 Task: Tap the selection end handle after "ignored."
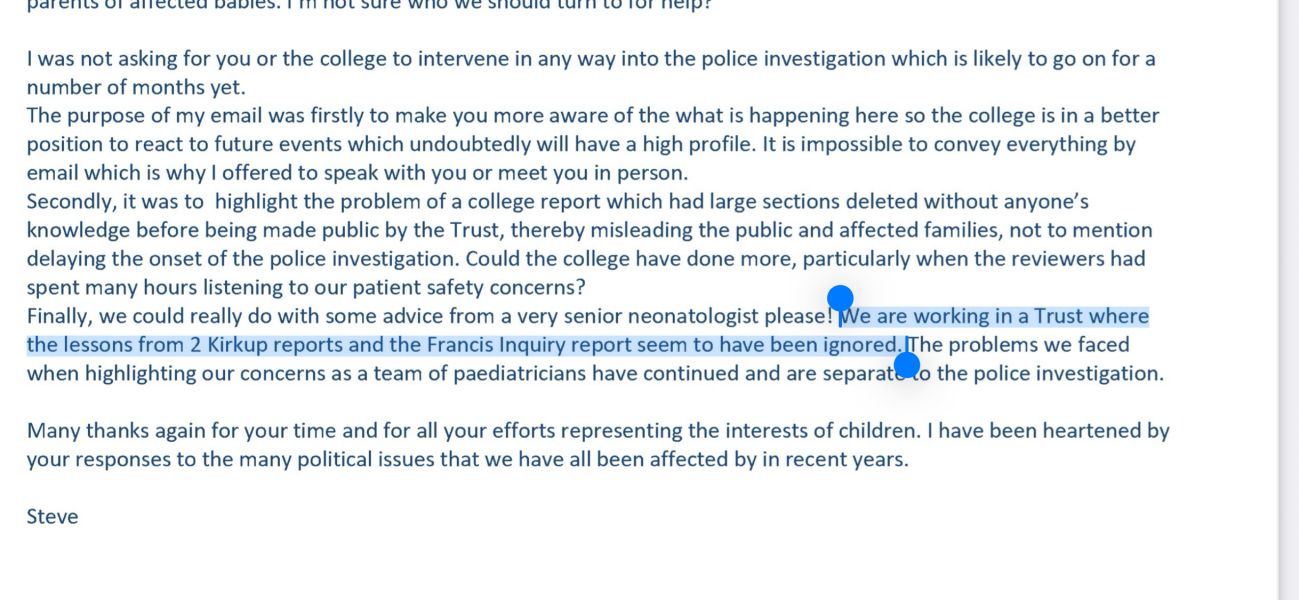pyautogui.click(x=907, y=365)
